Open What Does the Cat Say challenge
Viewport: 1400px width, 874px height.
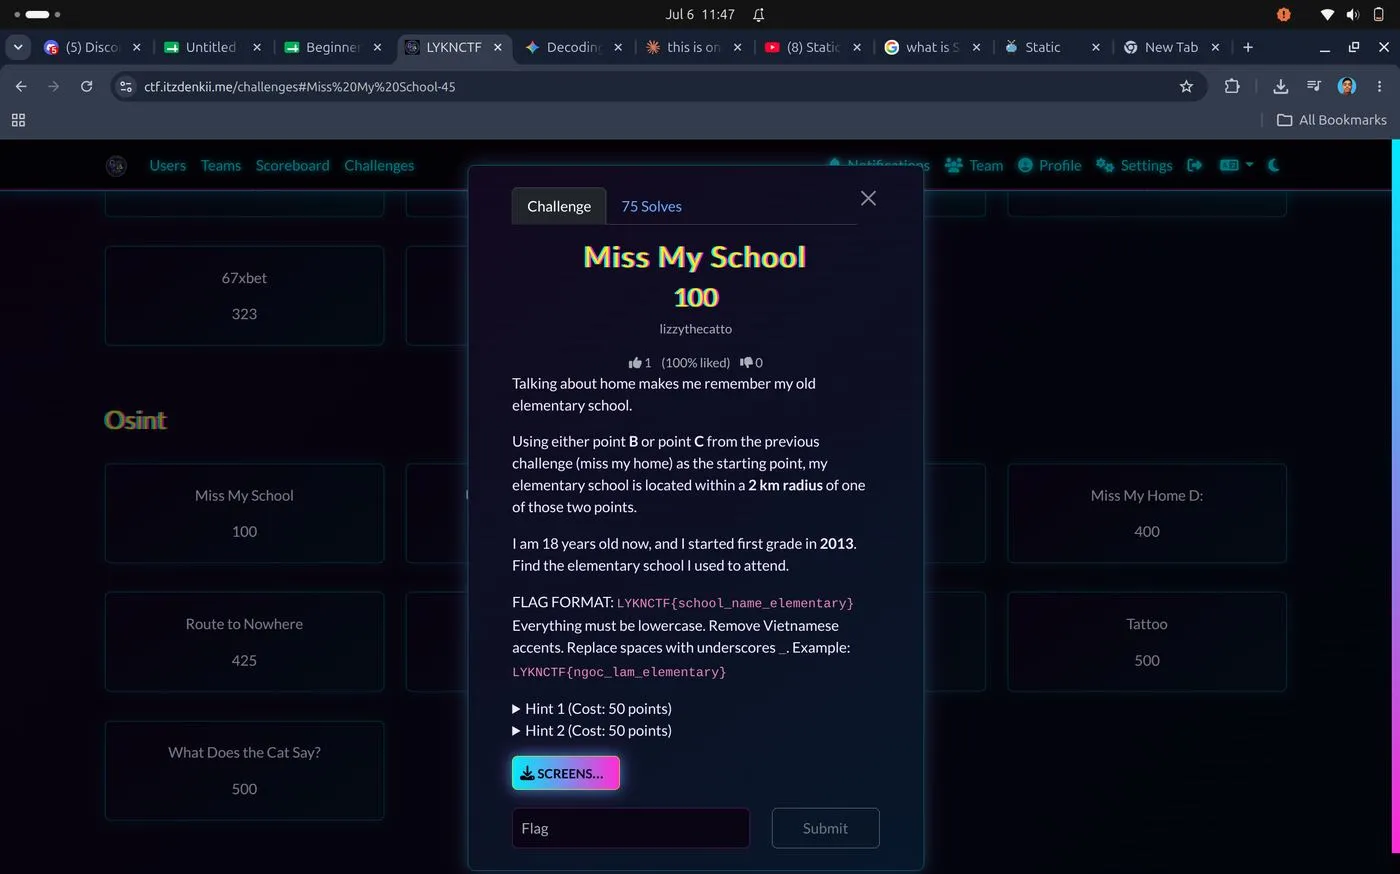pyautogui.click(x=245, y=771)
